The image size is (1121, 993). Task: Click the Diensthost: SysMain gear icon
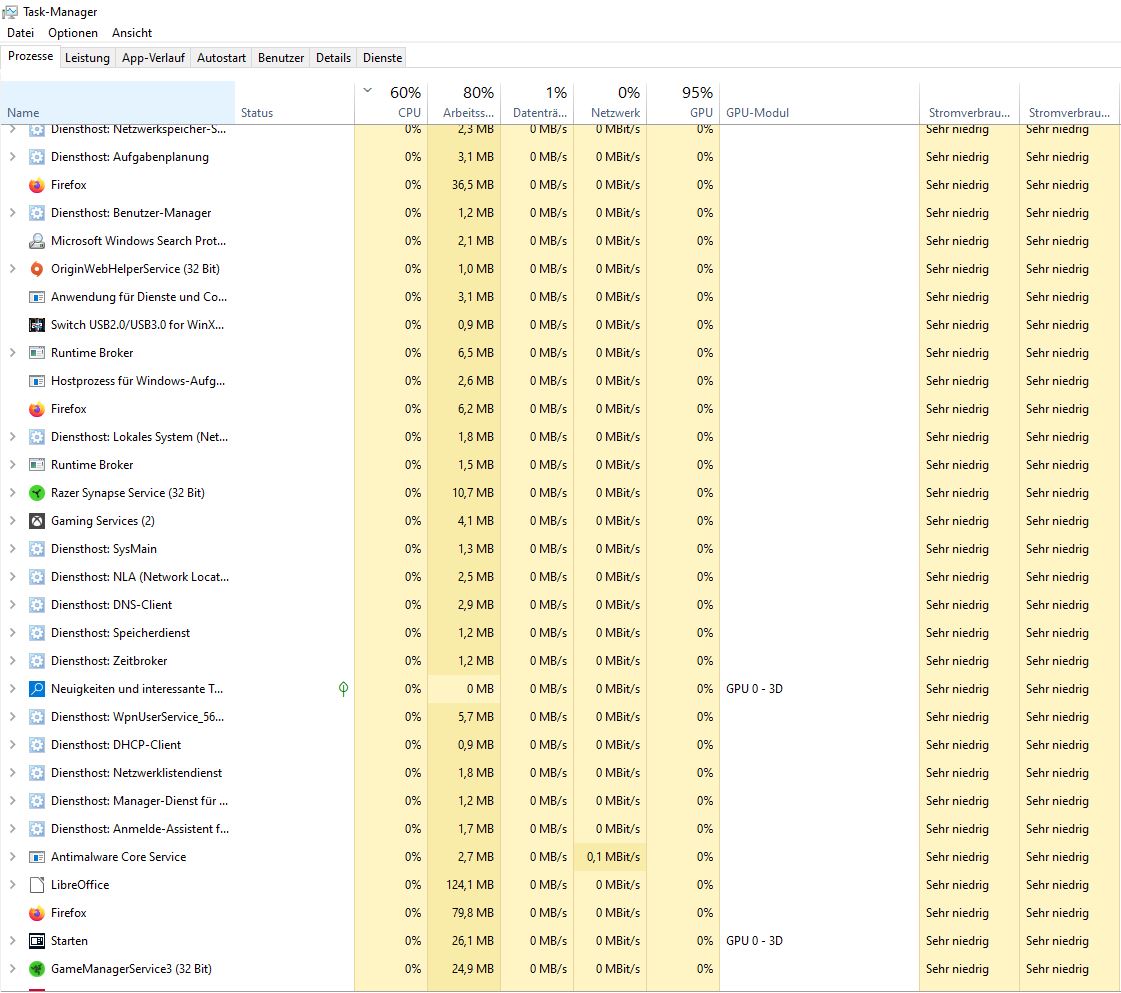pyautogui.click(x=36, y=549)
